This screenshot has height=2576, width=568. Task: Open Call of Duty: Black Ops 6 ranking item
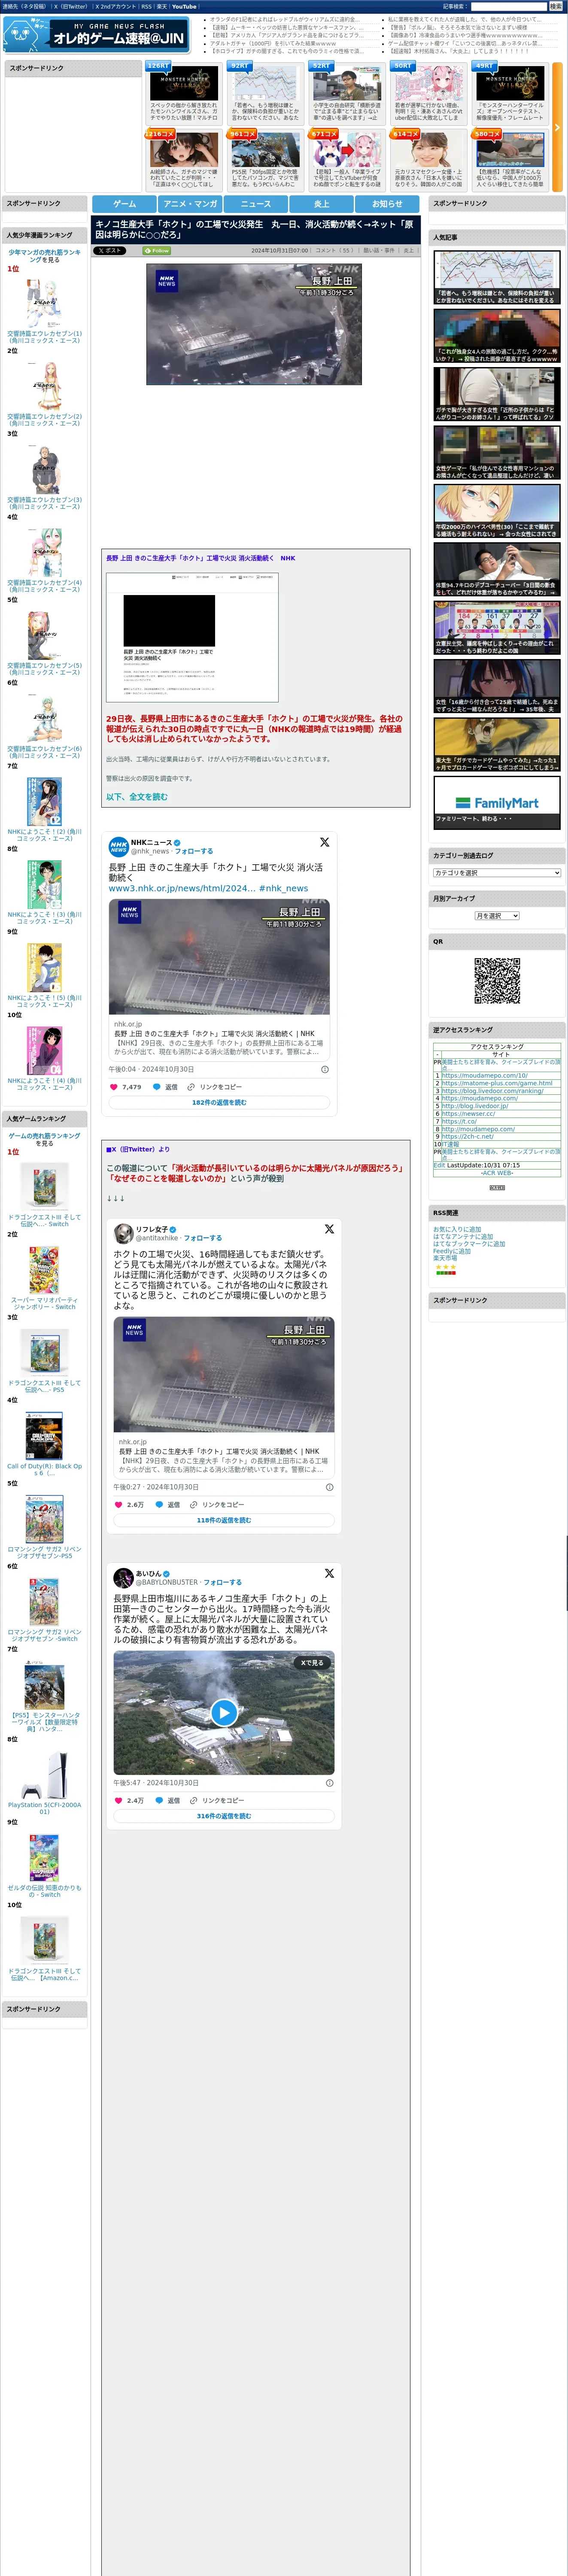[44, 1444]
